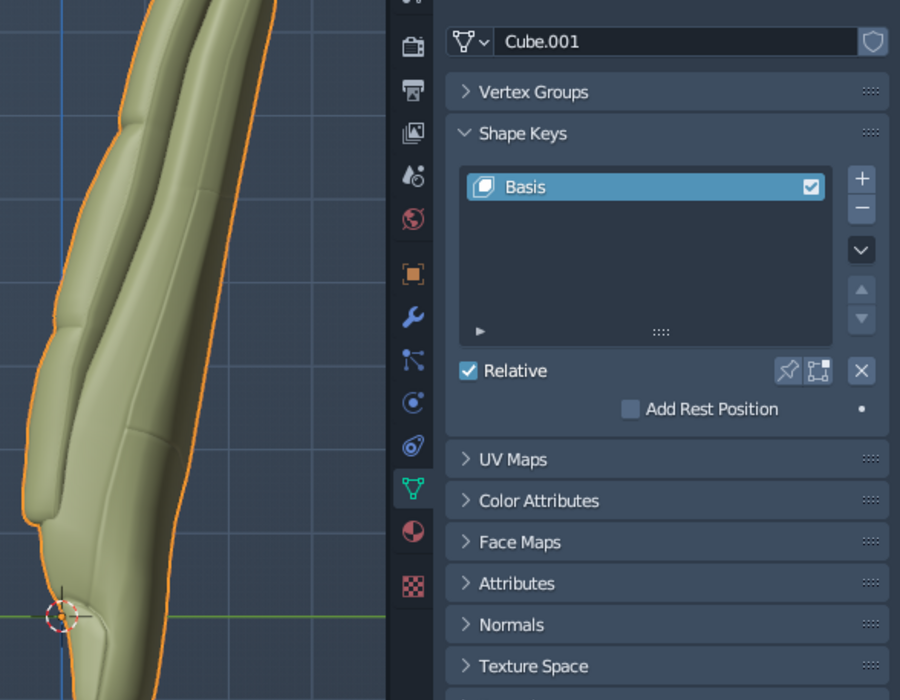Open the Object Data mesh tab
This screenshot has width=900, height=700.
[413, 488]
